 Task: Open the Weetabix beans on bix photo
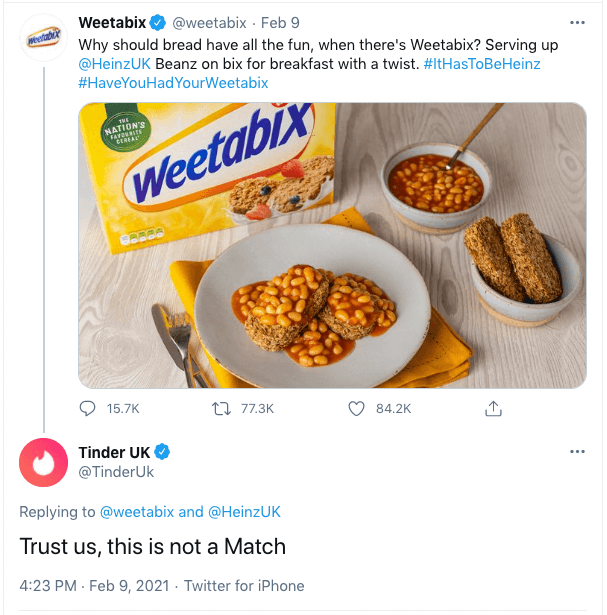click(332, 245)
